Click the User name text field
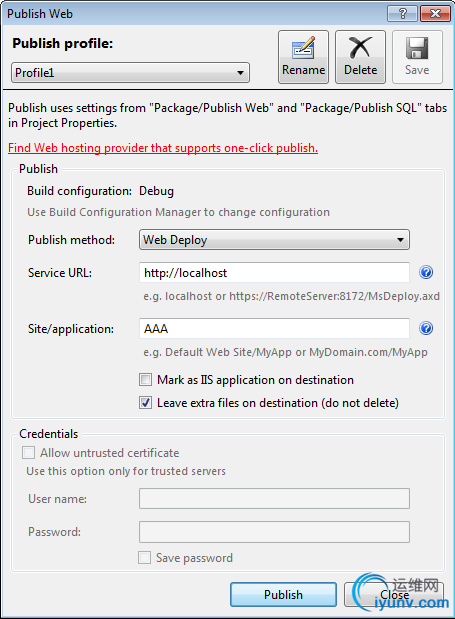This screenshot has width=455, height=619. pos(274,499)
